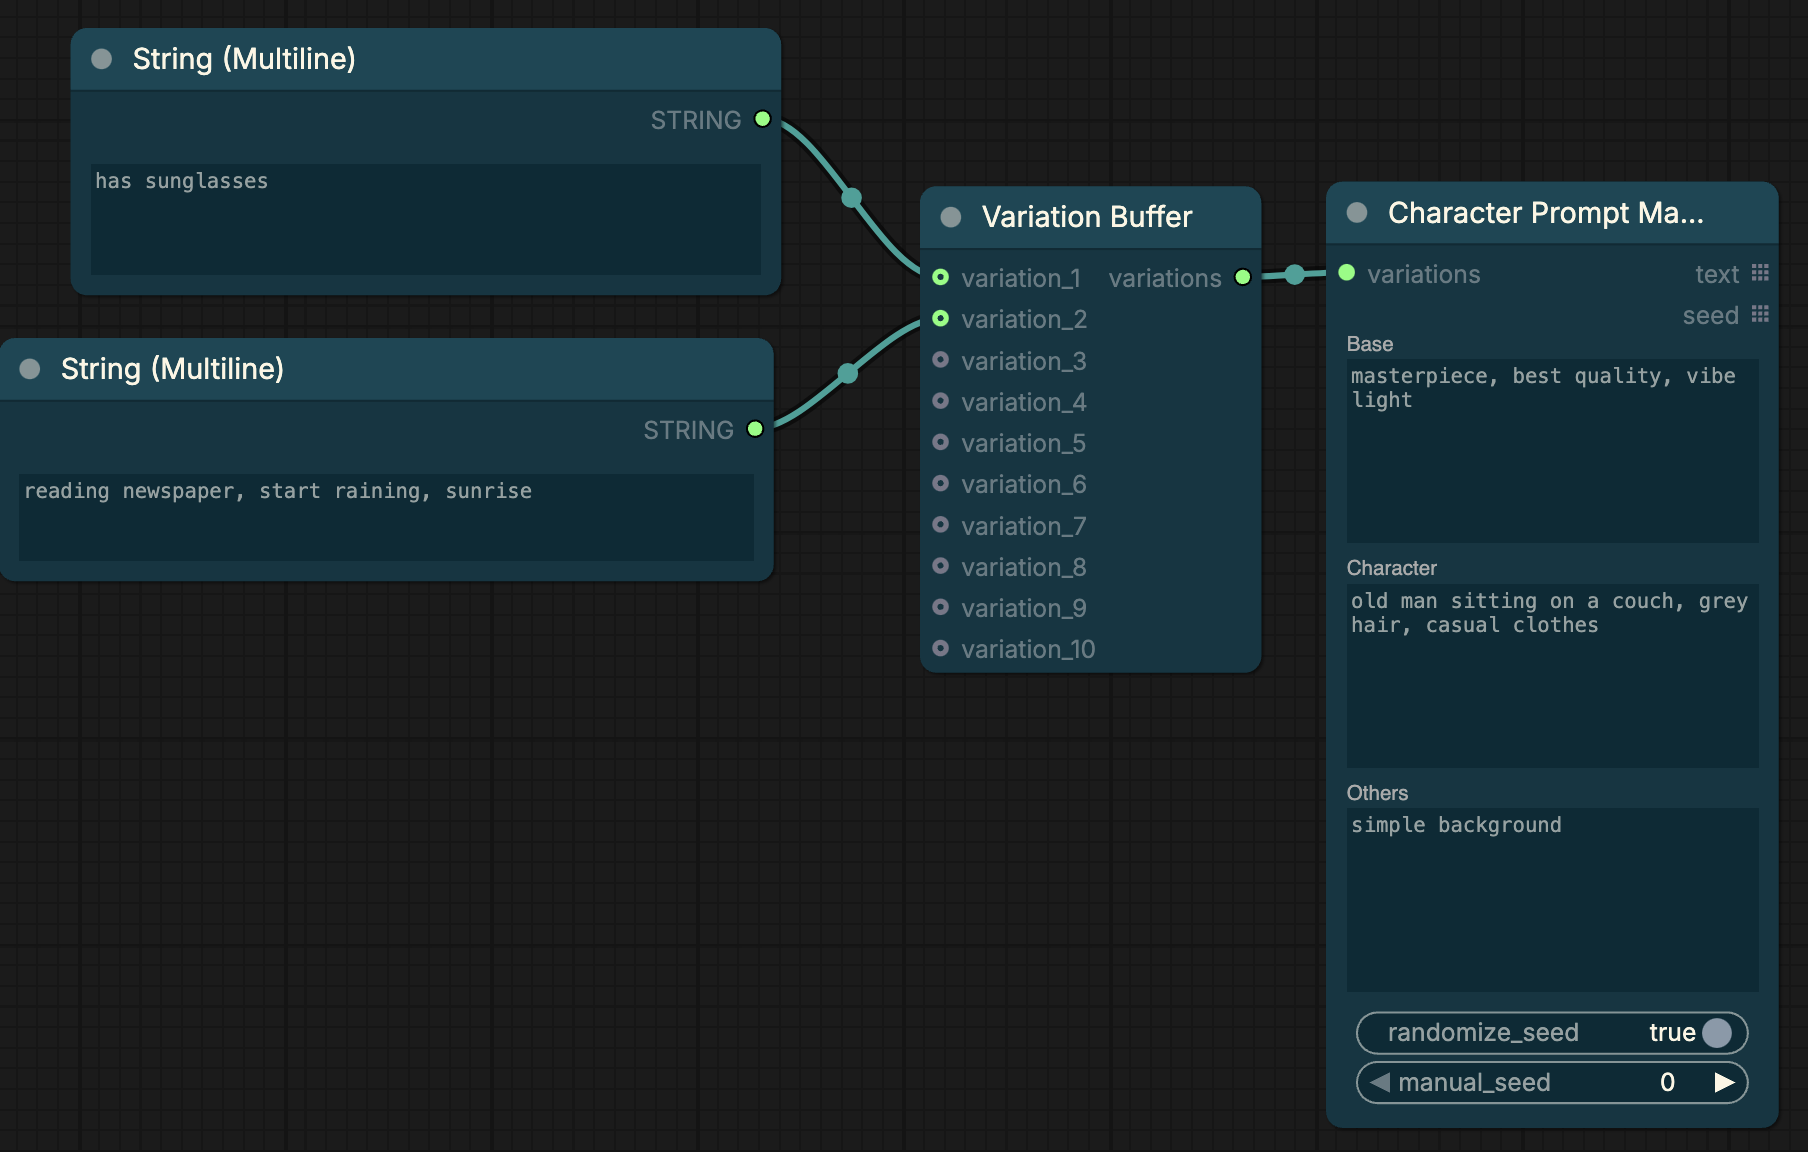Select the variation_10 input socket
Image resolution: width=1808 pixels, height=1152 pixels.
click(x=940, y=648)
